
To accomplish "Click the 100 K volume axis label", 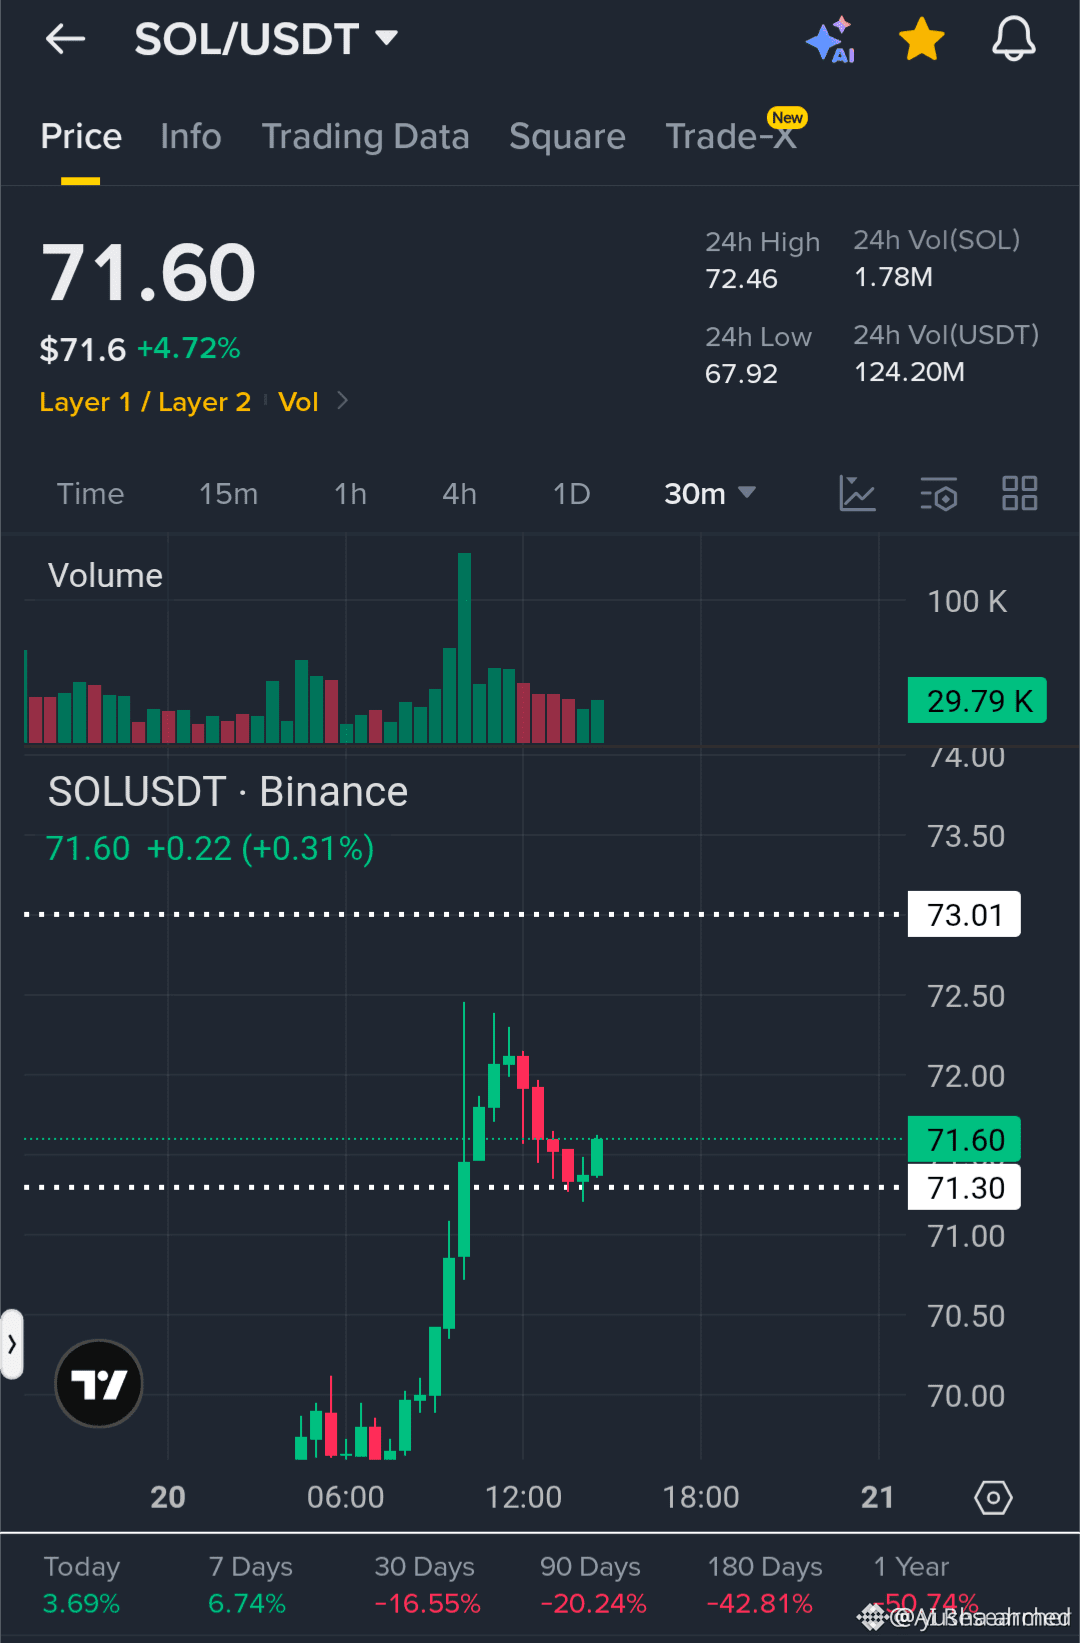I will click(x=967, y=601).
